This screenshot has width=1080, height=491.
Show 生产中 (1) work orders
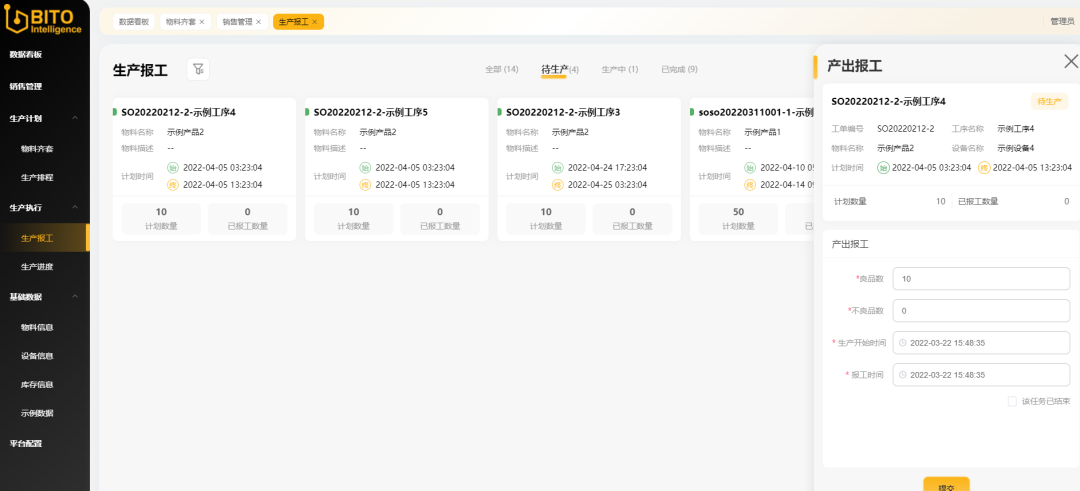click(x=620, y=70)
